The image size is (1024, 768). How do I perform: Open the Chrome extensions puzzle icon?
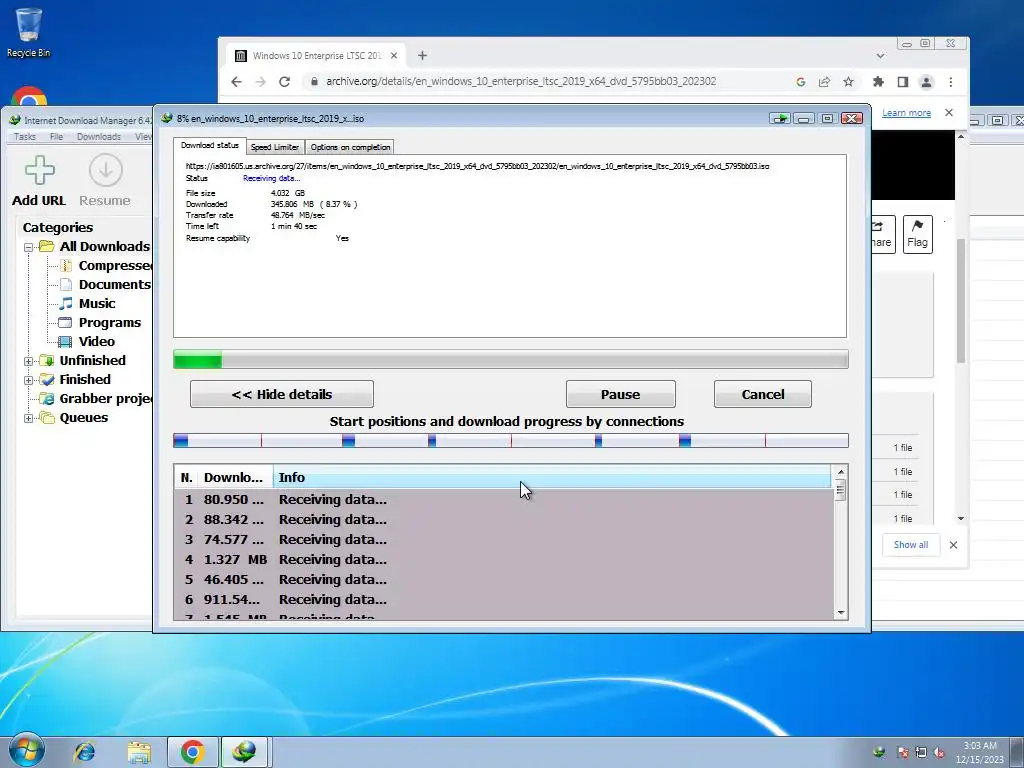pos(878,82)
